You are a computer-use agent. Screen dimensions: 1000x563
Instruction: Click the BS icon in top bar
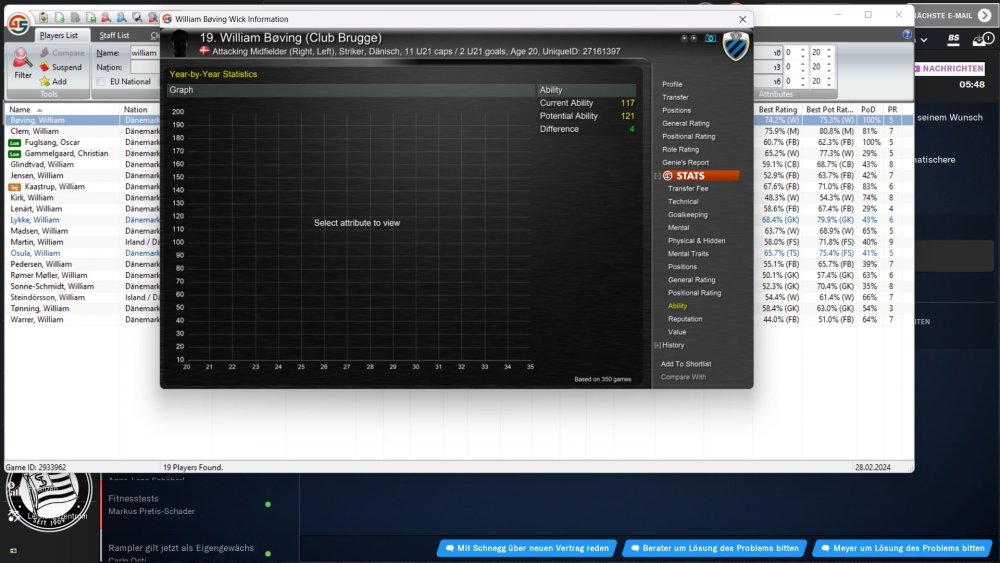pos(953,39)
